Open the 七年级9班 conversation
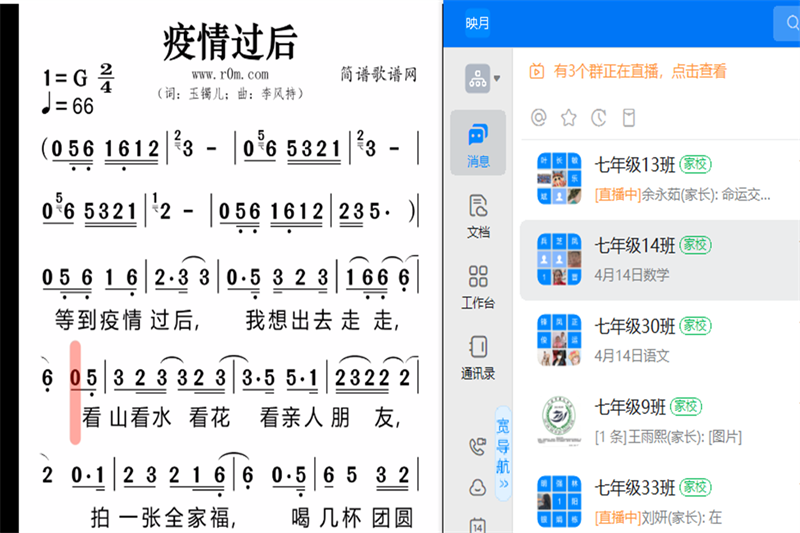Viewport: 800px width, 533px height. pos(660,420)
